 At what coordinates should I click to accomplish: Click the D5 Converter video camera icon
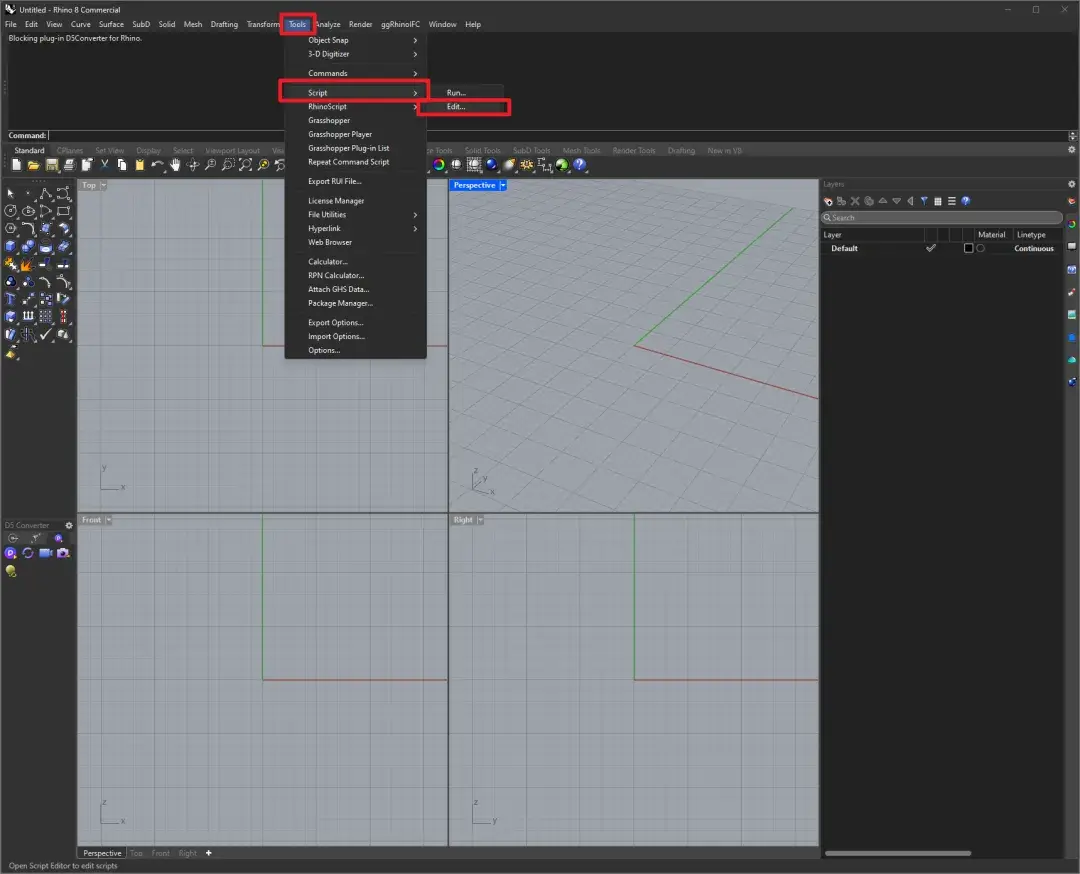click(45, 553)
